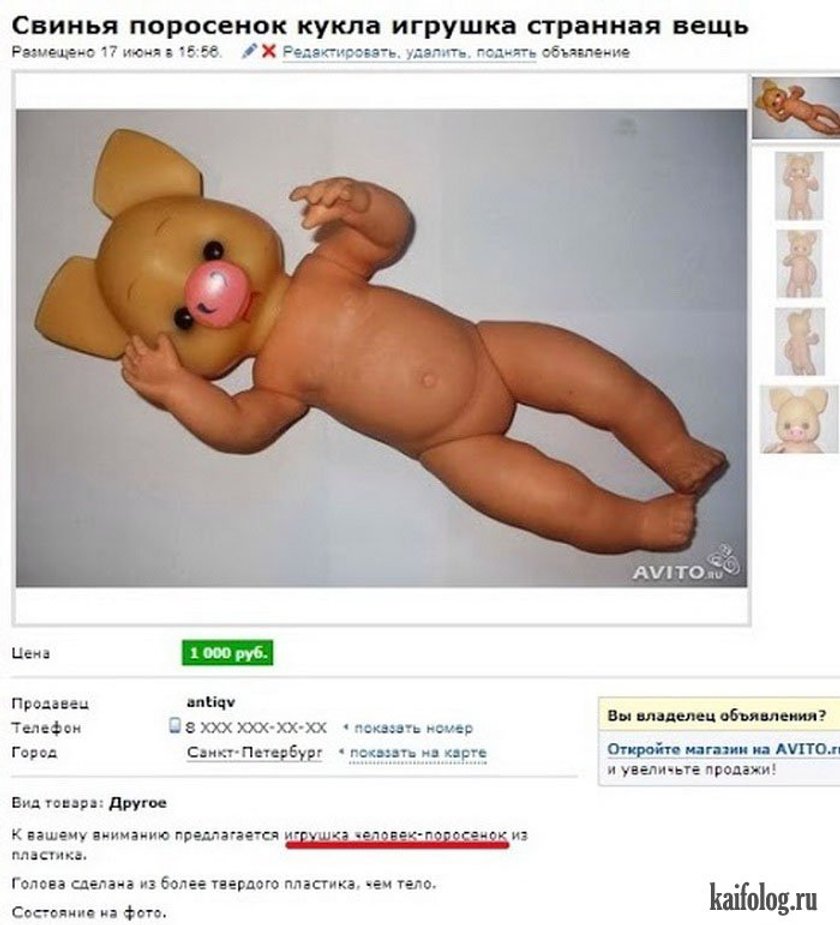Click the phone icon beside the number
This screenshot has height=925, width=840.
[x=175, y=726]
